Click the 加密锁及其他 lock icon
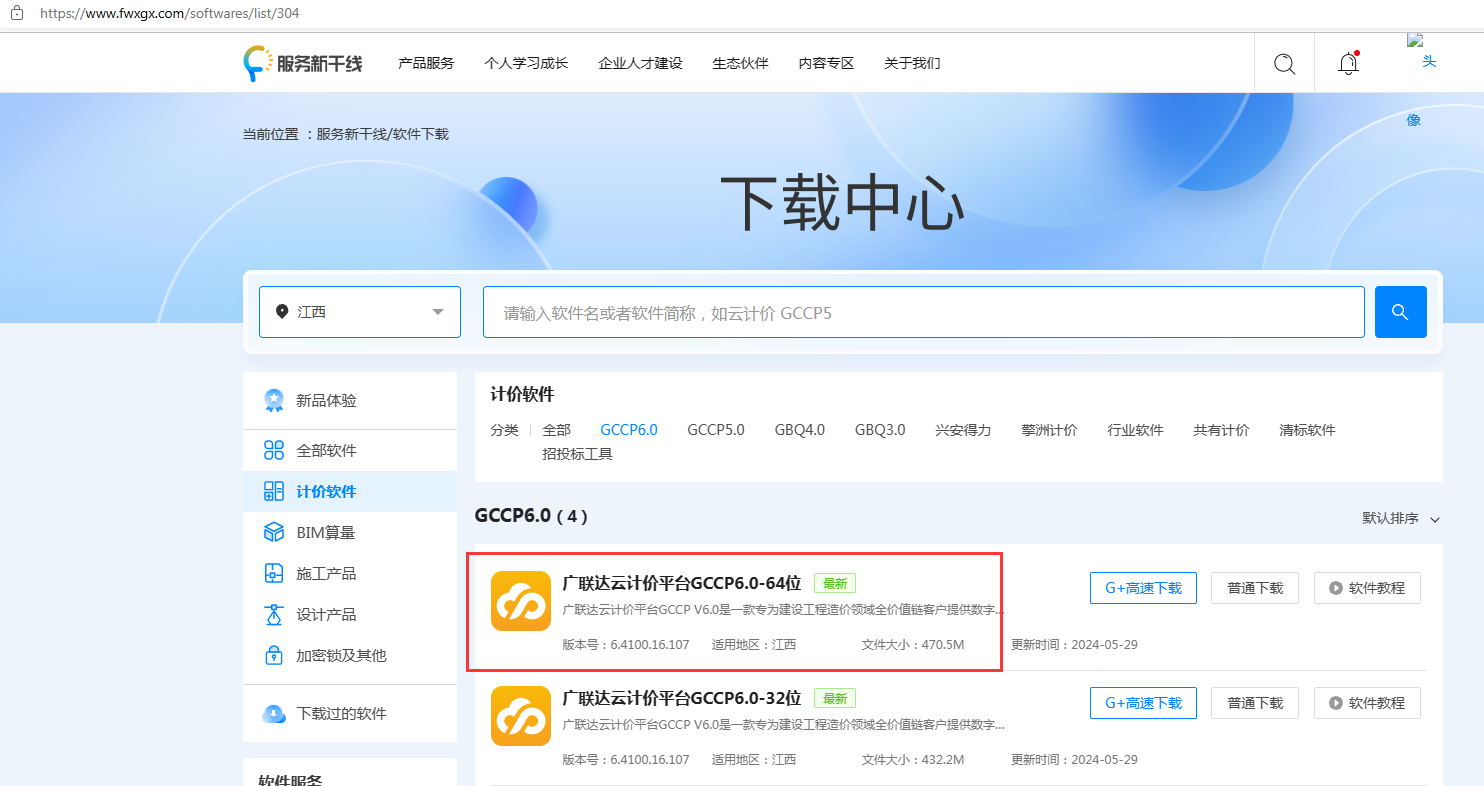The width and height of the screenshot is (1484, 786). [274, 655]
